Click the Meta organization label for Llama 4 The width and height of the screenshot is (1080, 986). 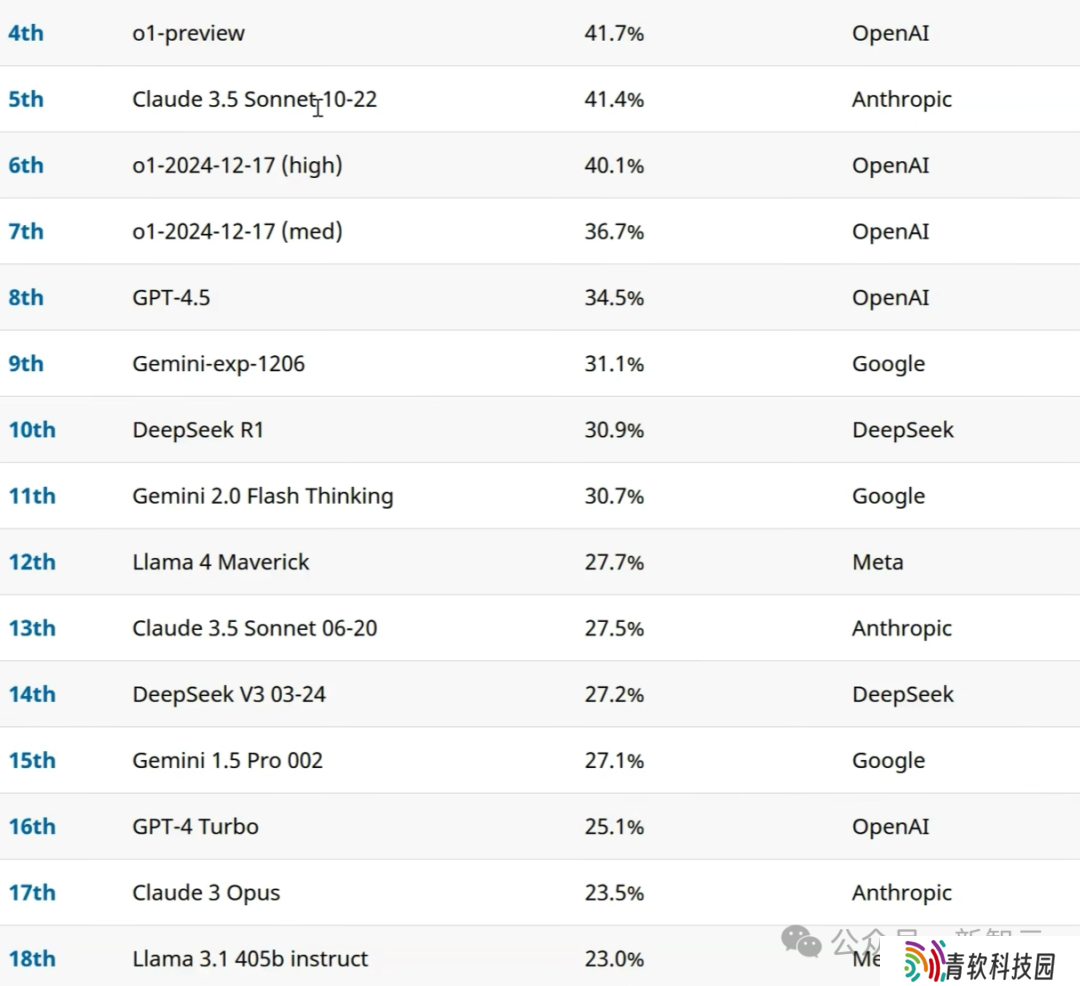[878, 562]
